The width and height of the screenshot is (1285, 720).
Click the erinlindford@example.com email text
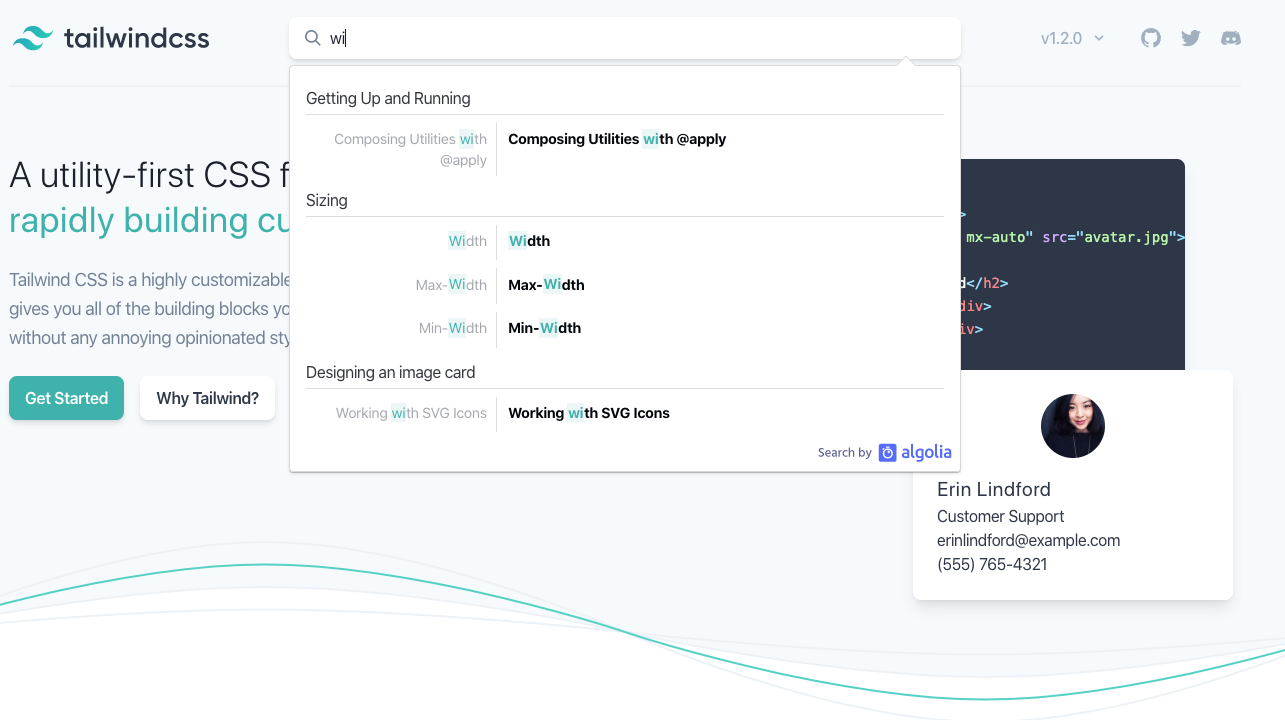(1028, 540)
